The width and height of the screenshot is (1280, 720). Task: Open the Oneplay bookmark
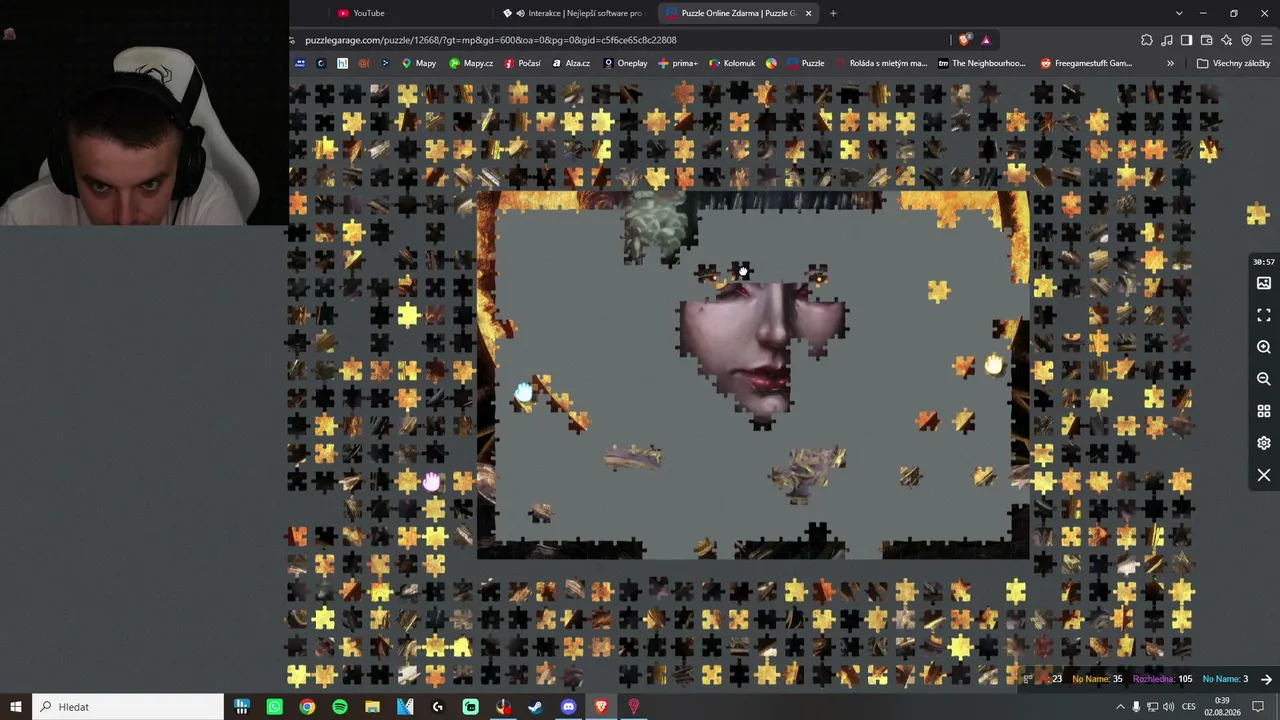click(x=625, y=63)
